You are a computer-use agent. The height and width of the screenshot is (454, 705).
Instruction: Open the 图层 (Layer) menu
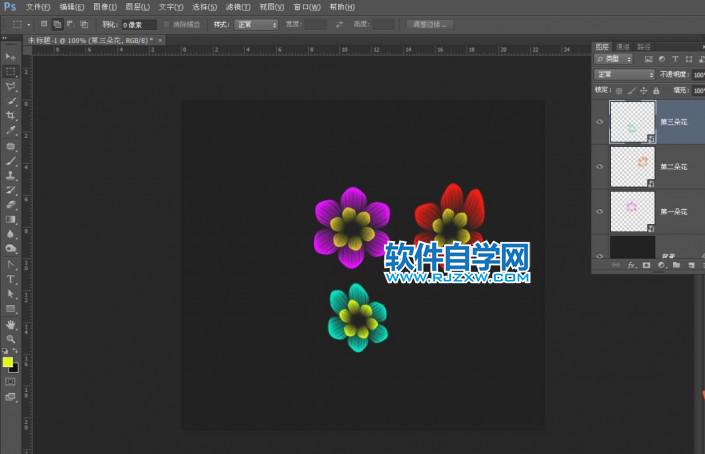138,7
